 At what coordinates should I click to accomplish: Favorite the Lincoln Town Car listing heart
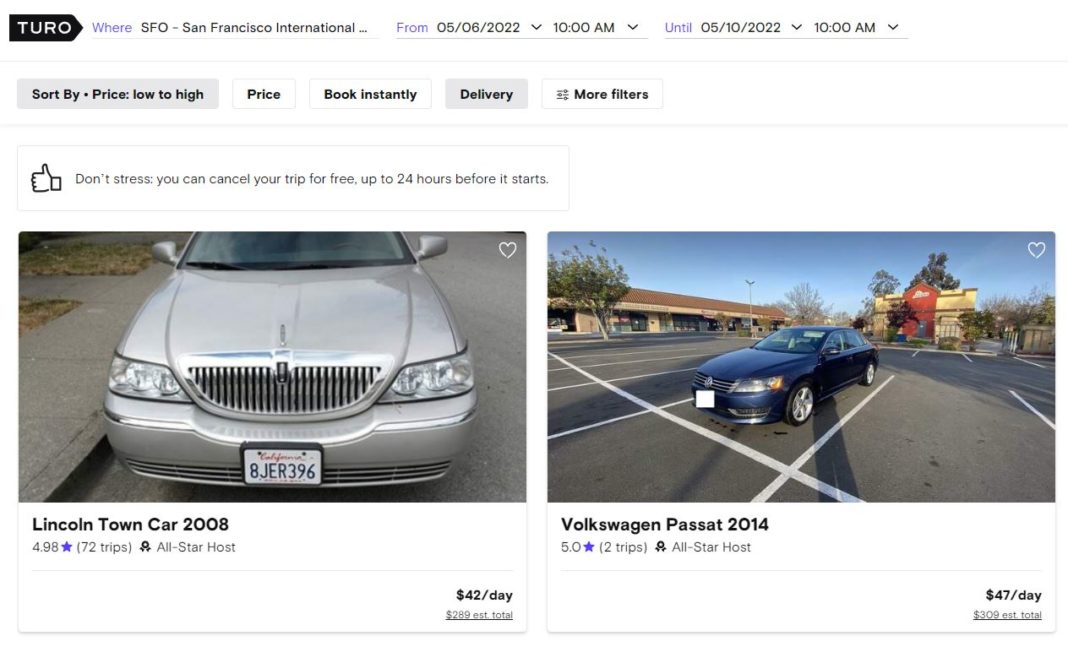pos(507,250)
